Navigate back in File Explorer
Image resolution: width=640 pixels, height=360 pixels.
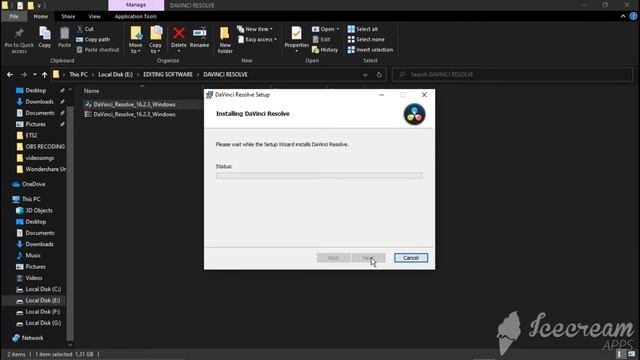10,75
